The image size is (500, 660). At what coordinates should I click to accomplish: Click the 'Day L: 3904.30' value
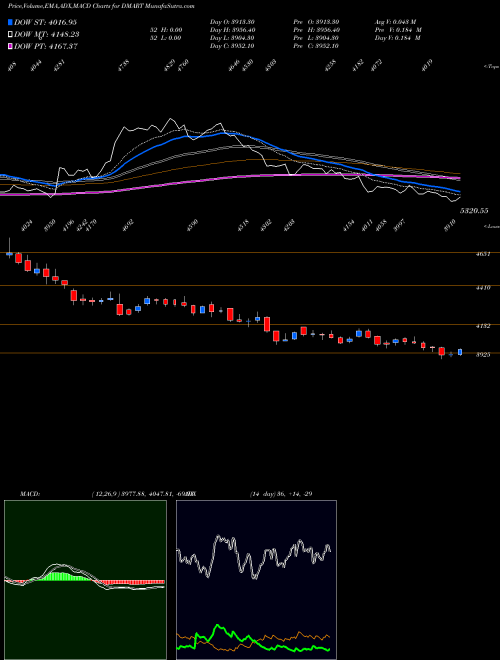pyautogui.click(x=232, y=38)
